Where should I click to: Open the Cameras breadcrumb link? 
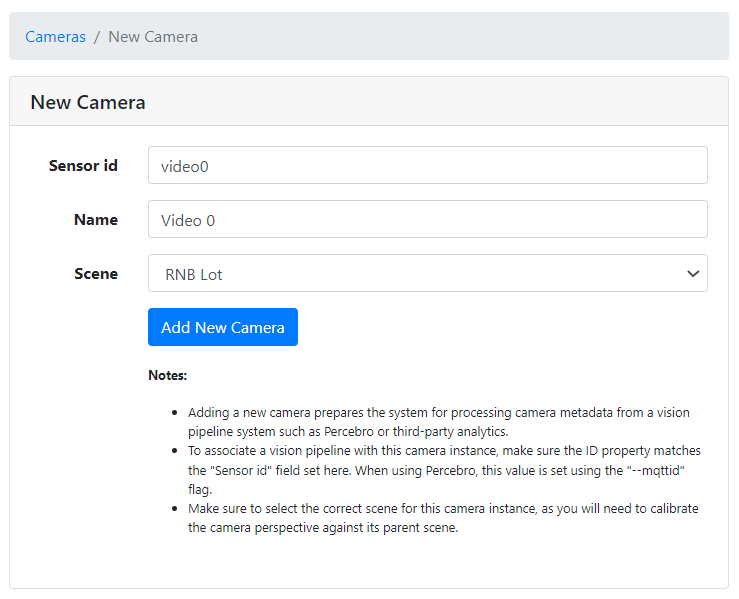click(x=55, y=37)
